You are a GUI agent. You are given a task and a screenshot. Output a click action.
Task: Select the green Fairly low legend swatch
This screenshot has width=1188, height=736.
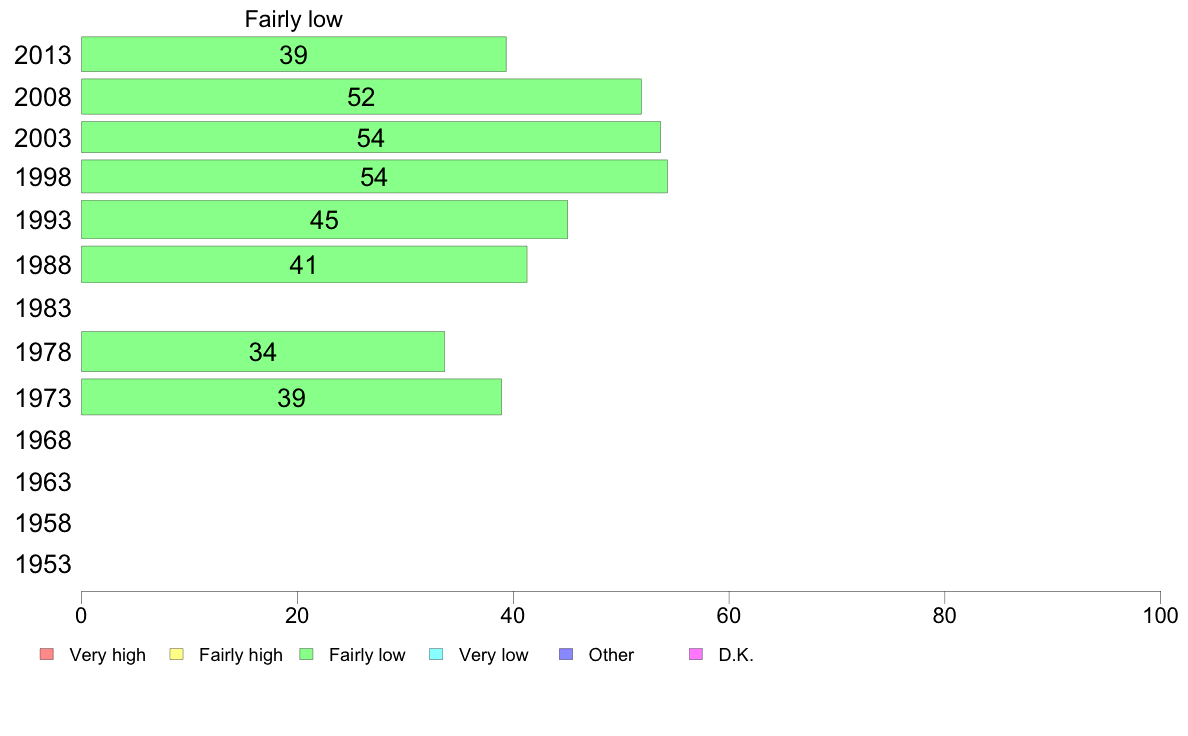[307, 655]
